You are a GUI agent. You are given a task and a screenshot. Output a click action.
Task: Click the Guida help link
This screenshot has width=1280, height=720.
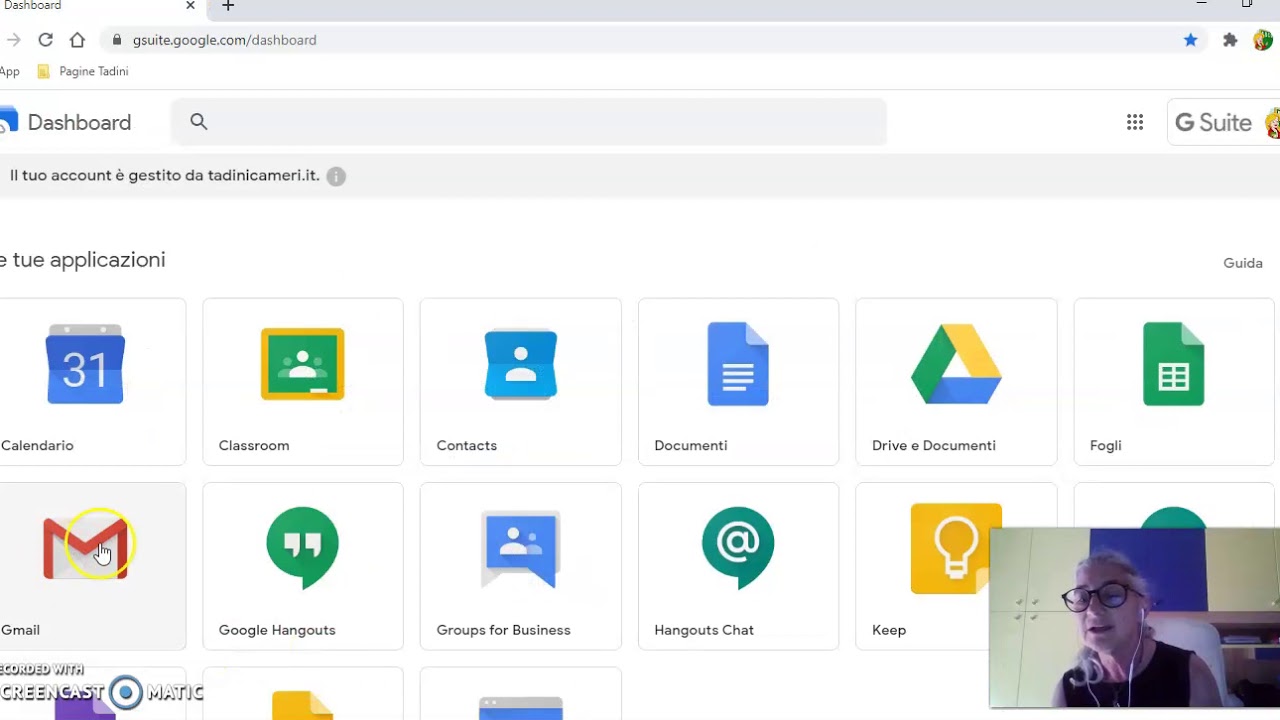click(x=1243, y=263)
